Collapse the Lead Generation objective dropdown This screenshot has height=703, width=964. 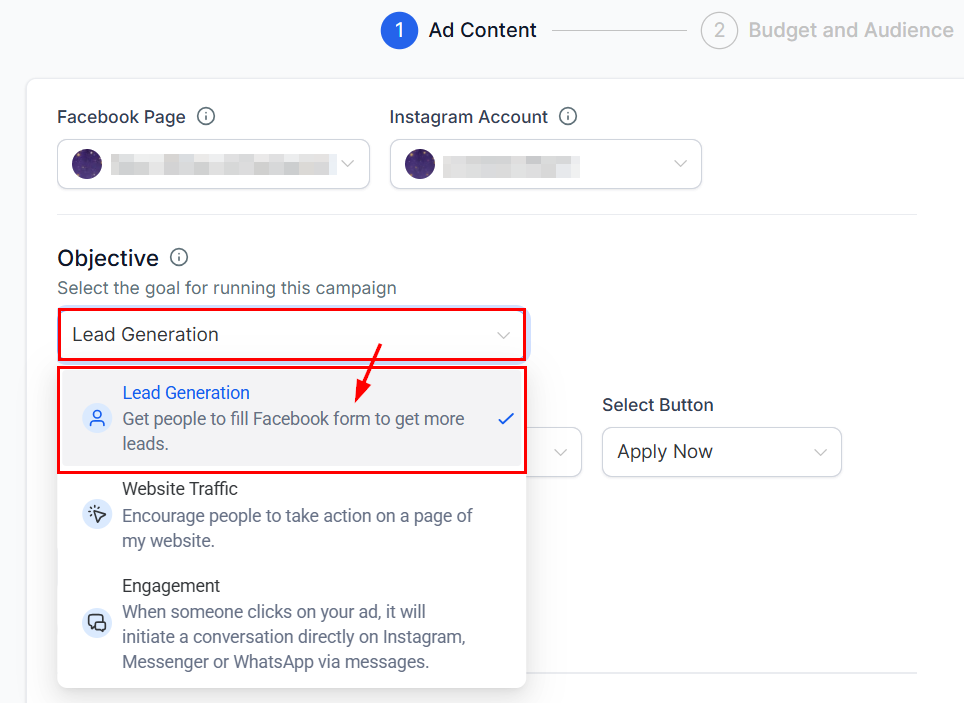(x=292, y=335)
